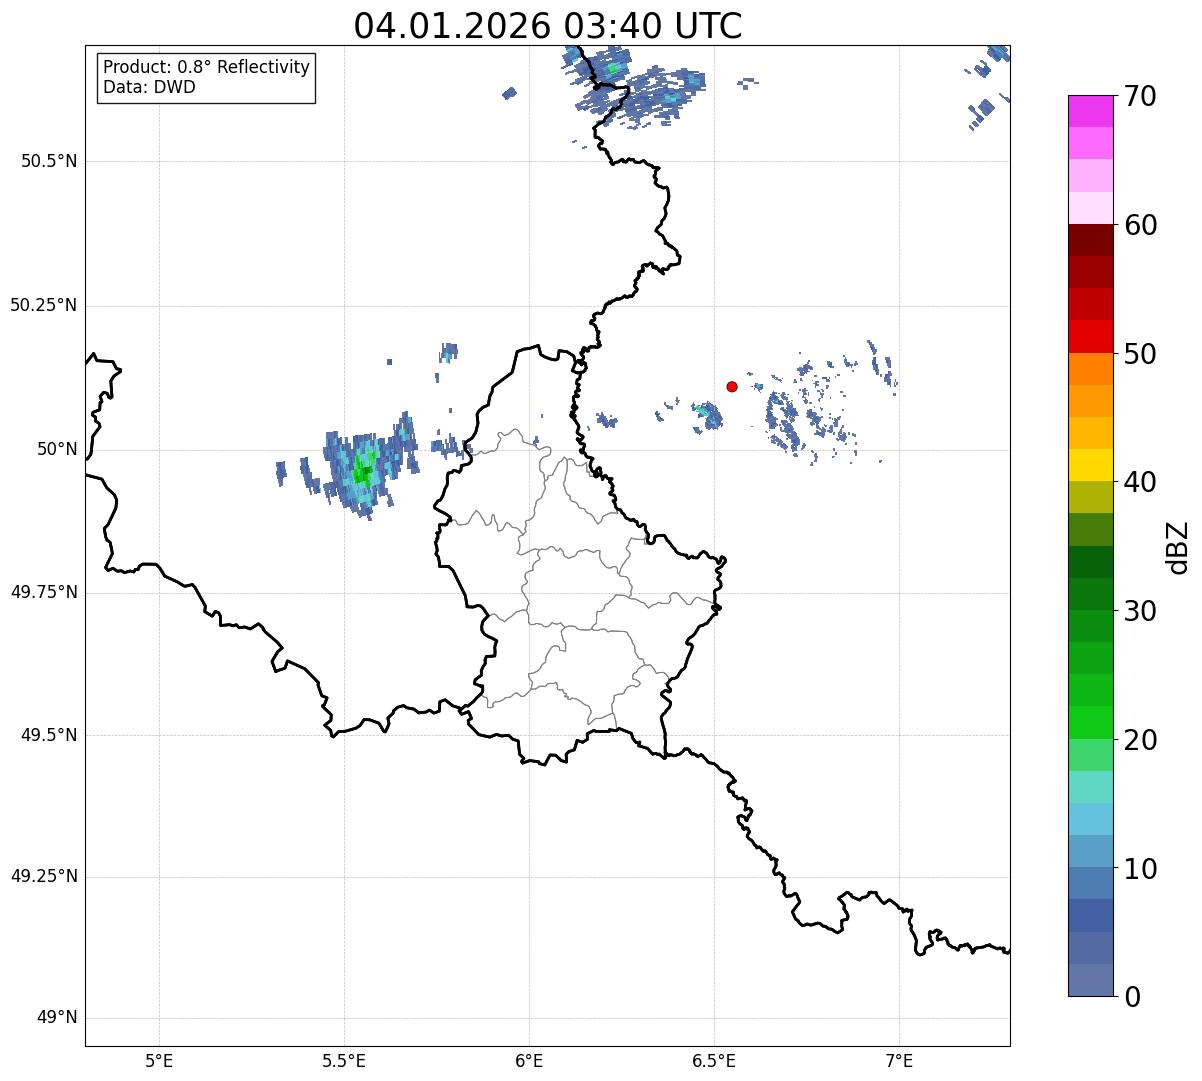Click the 7°E longitude label
This screenshot has height=1081, width=1202.
click(899, 1060)
